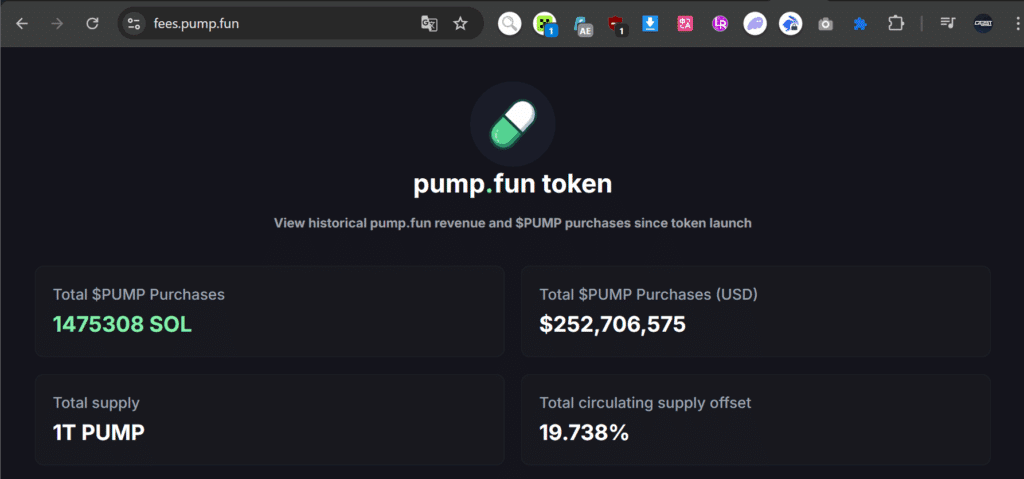Open the Chrome extensions menu
The width and height of the screenshot is (1024, 479).
click(x=896, y=24)
